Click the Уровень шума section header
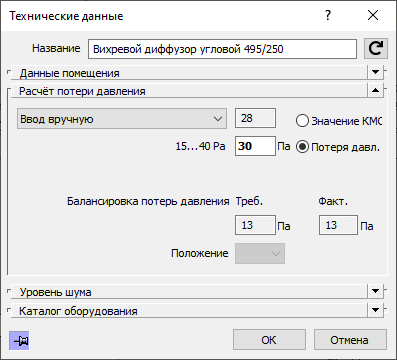397x360 pixels. pos(189,292)
